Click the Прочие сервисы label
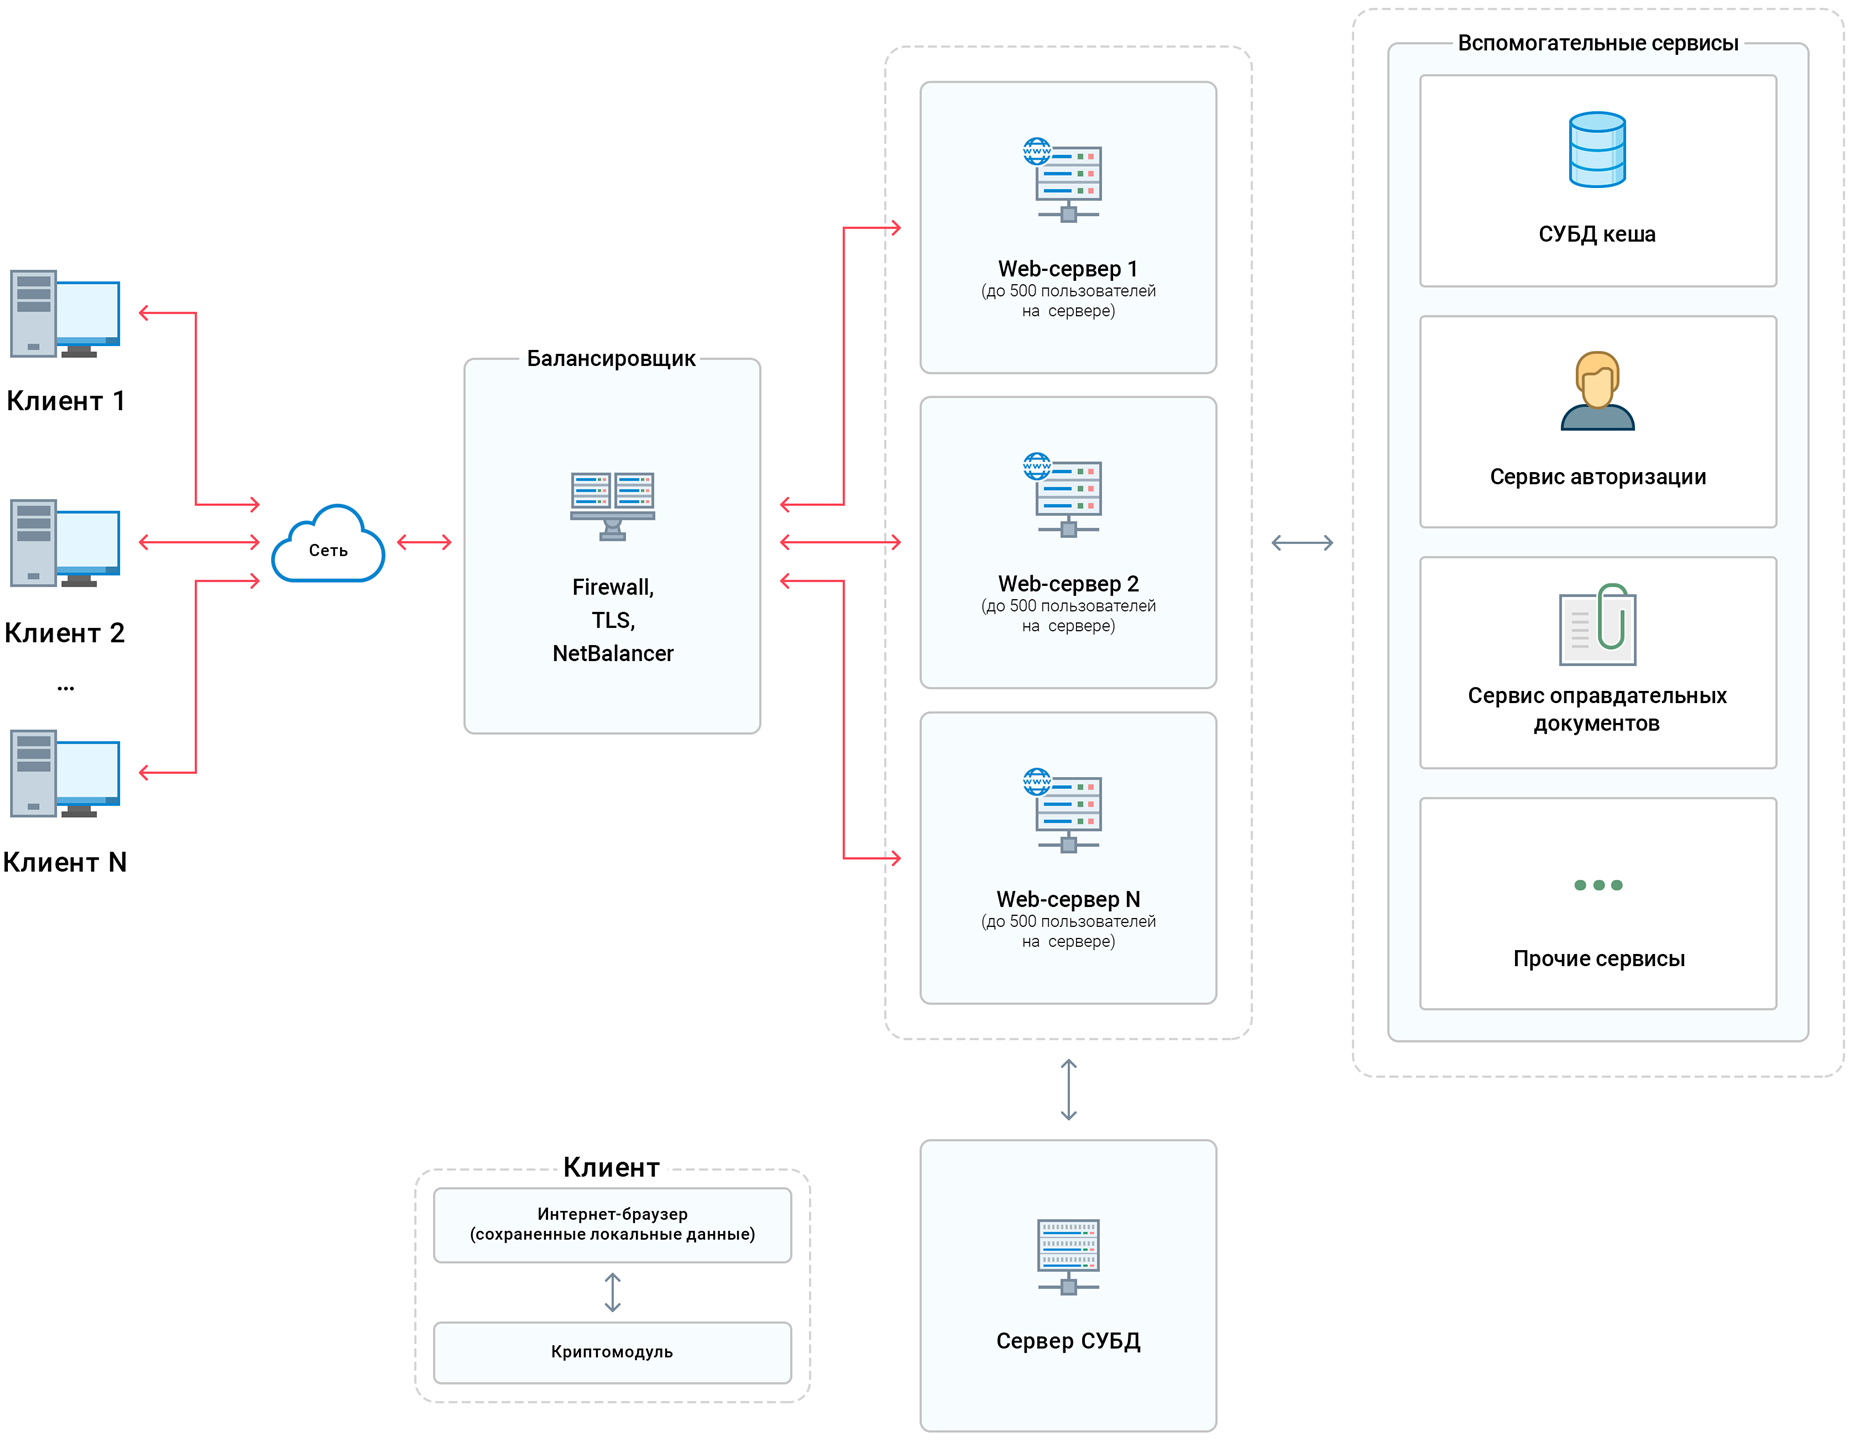The image size is (1852, 1441). coord(1598,959)
